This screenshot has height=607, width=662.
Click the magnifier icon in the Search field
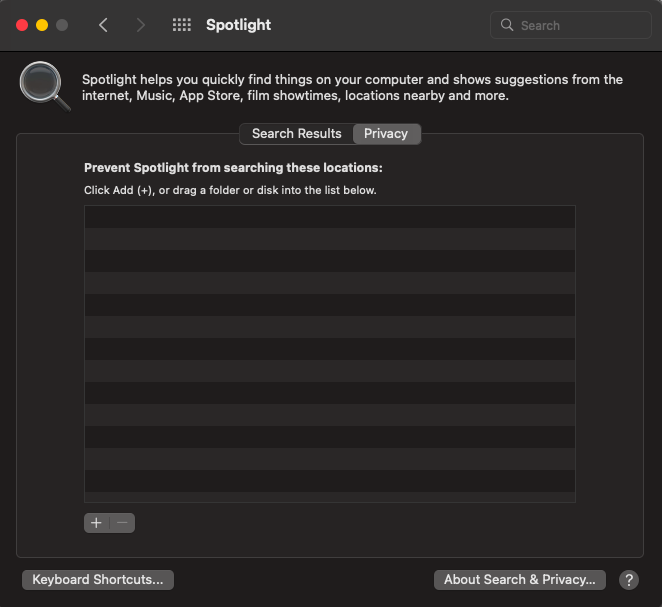pos(507,25)
